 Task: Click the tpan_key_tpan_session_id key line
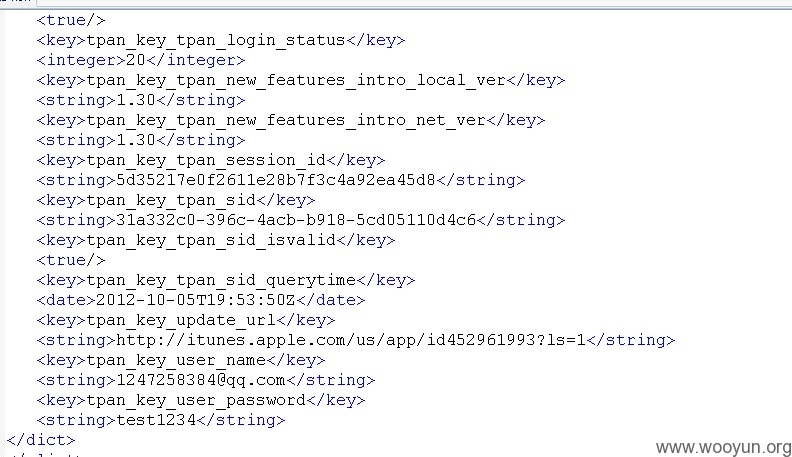[211, 161]
